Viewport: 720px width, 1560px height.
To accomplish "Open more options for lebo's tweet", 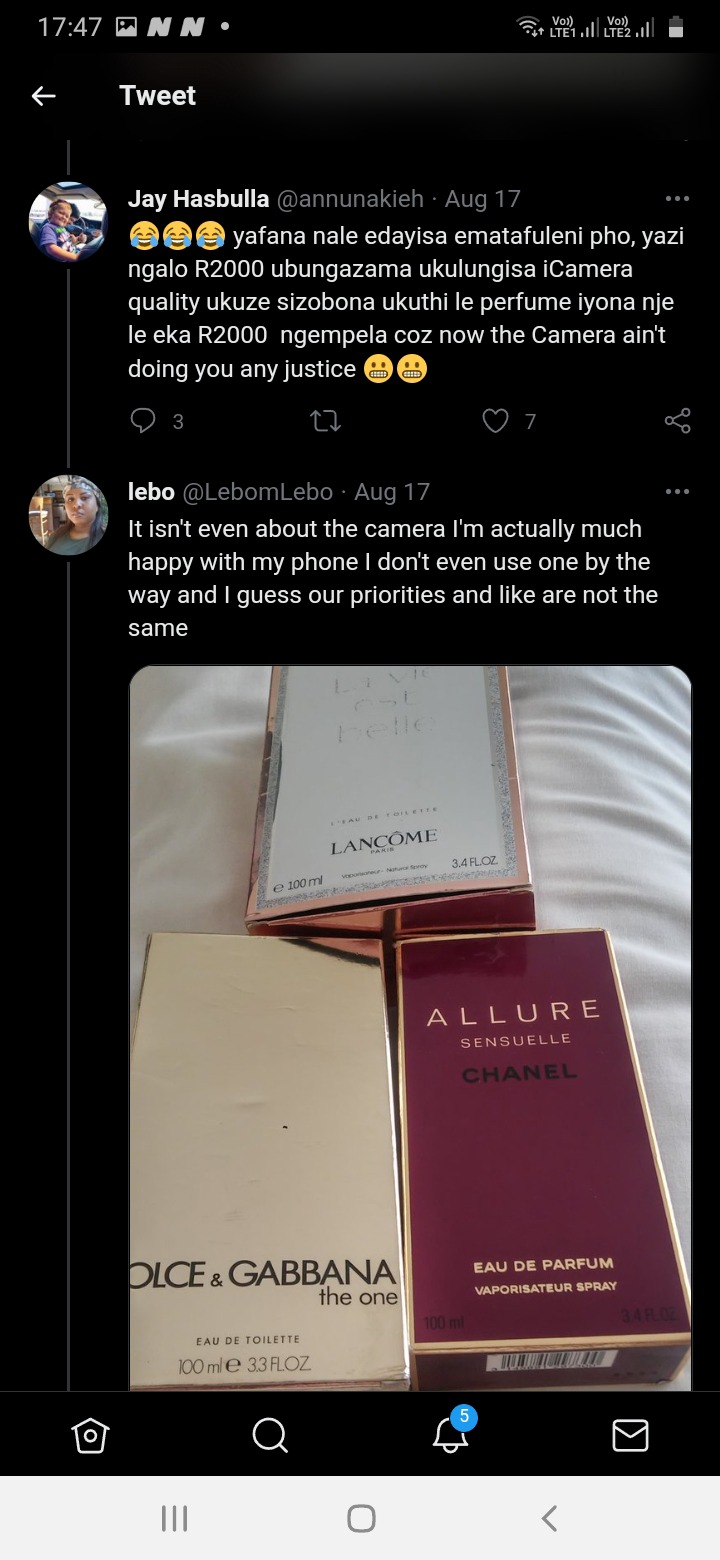I will (x=677, y=491).
